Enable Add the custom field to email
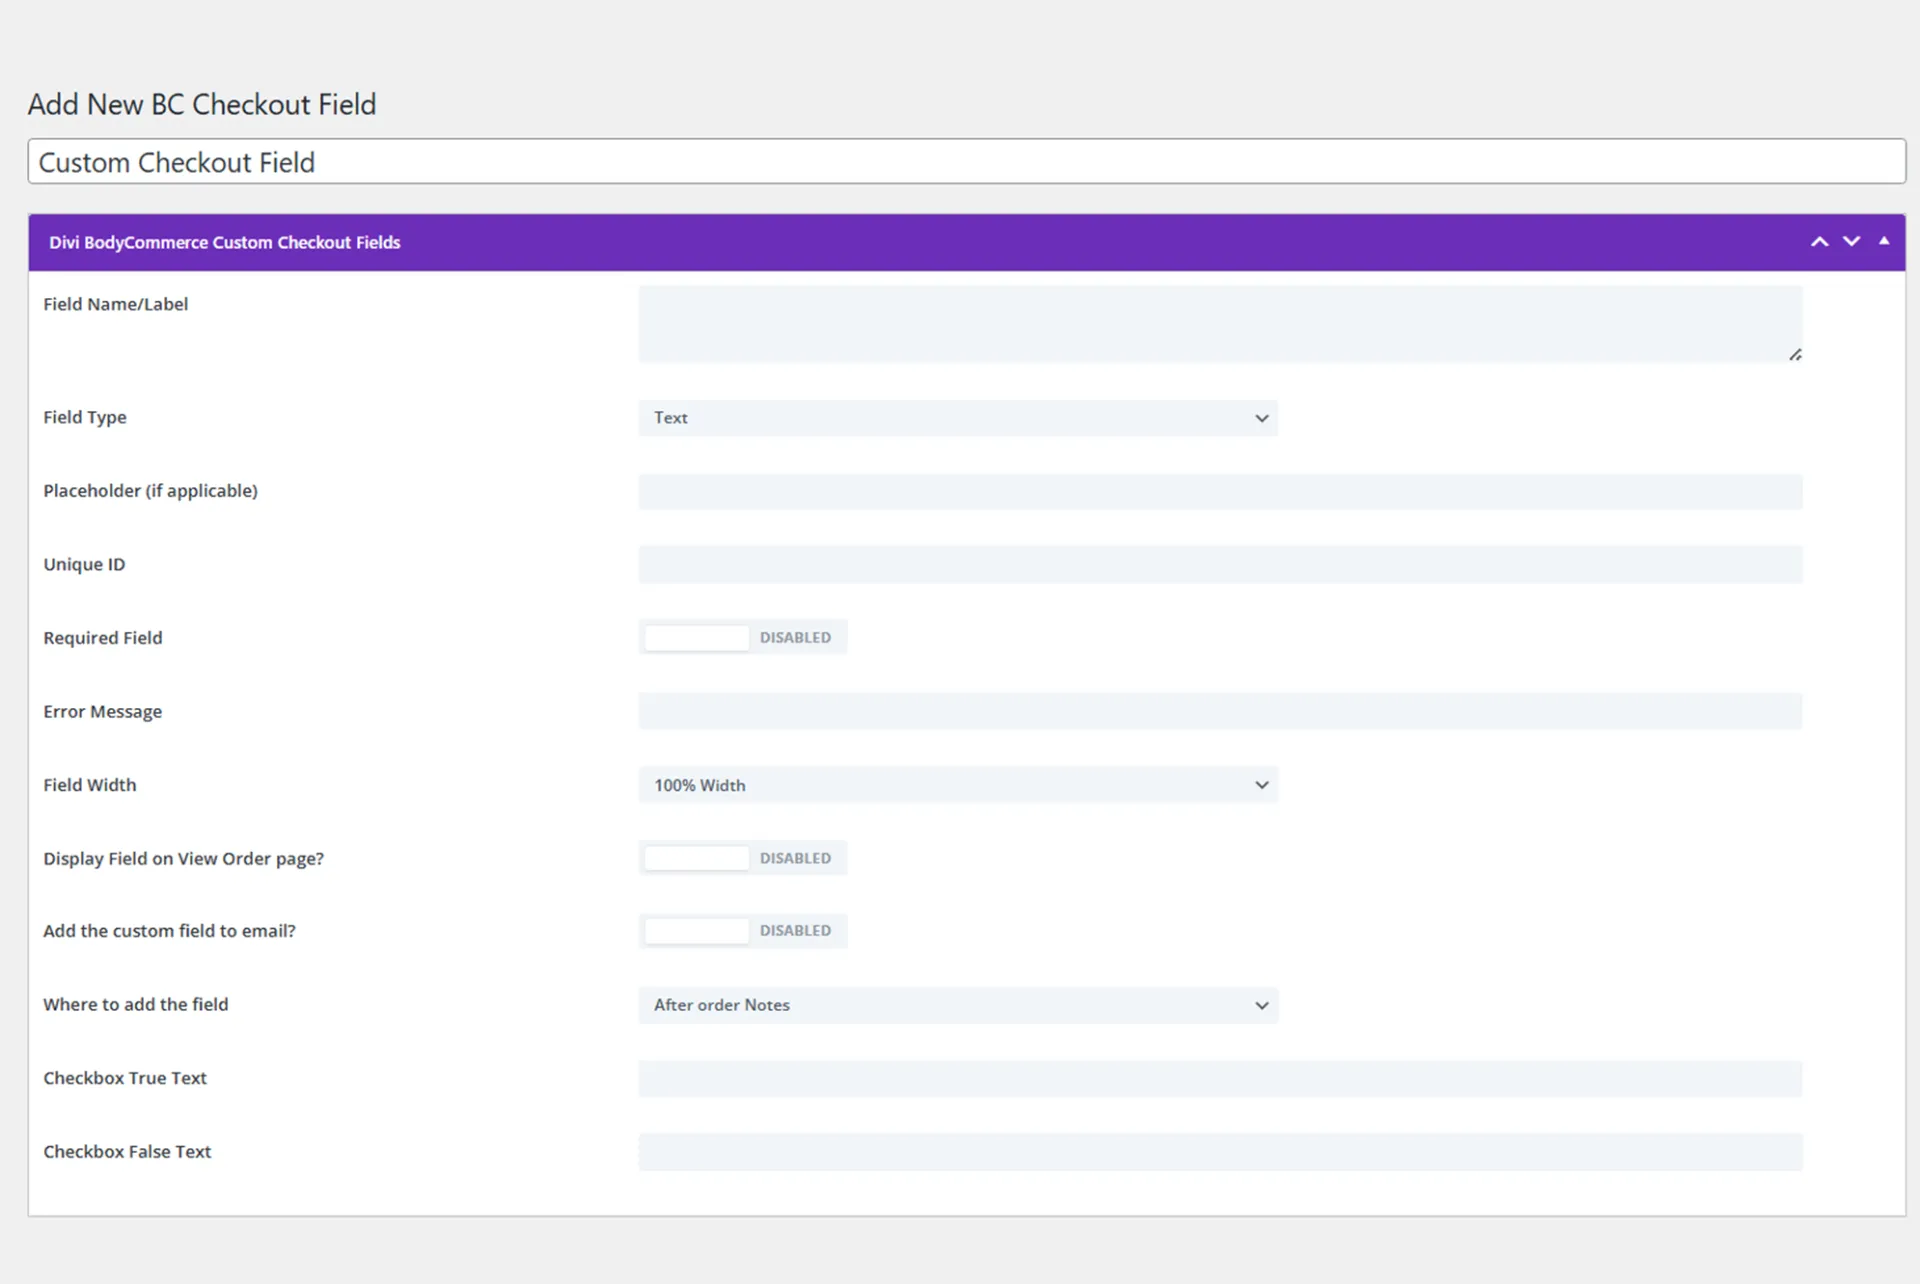The image size is (1920, 1284). tap(742, 930)
